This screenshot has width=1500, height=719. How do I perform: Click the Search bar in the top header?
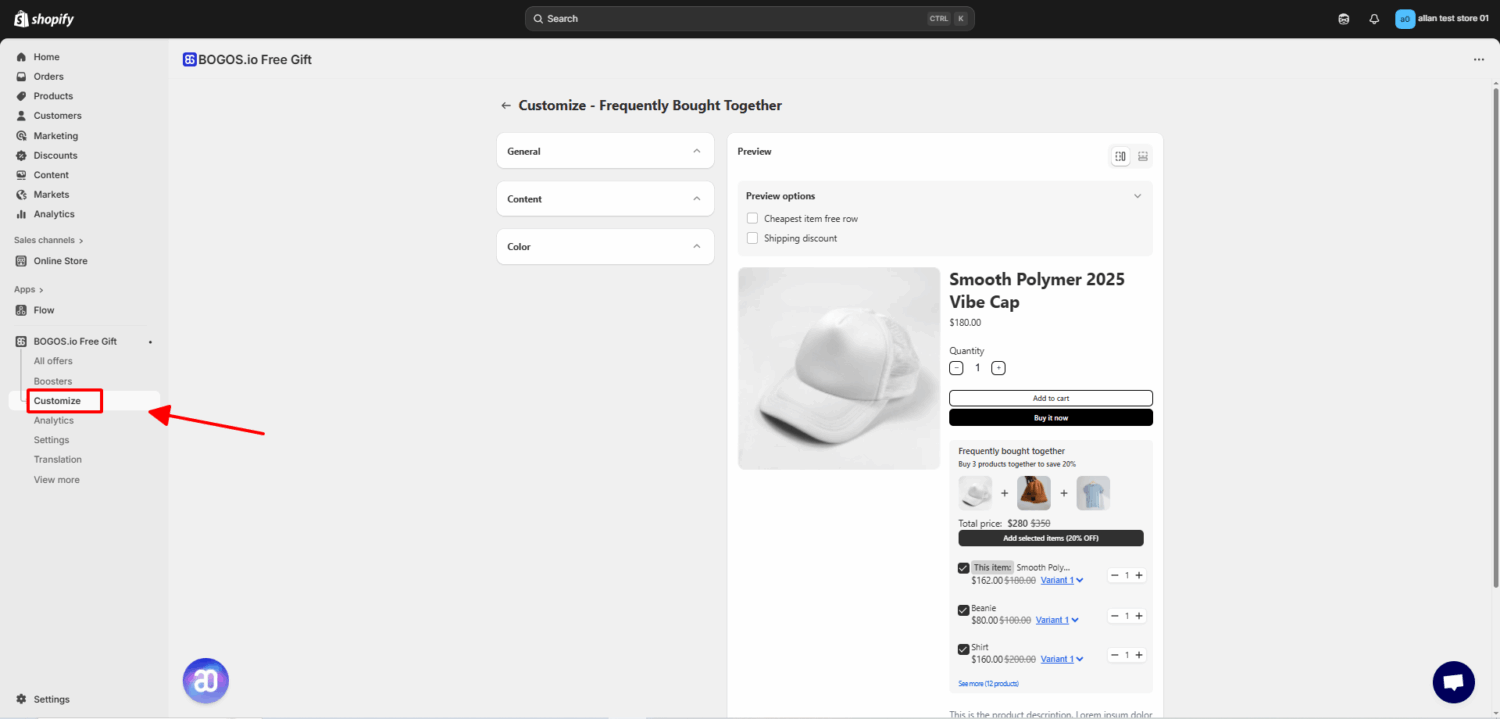(x=749, y=18)
